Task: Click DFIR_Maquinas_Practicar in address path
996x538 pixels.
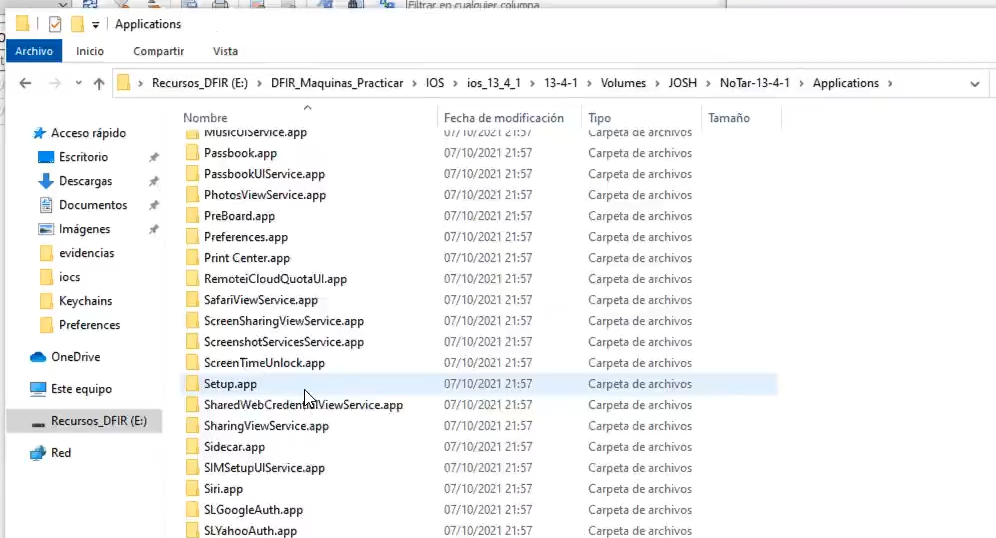Action: (x=337, y=83)
